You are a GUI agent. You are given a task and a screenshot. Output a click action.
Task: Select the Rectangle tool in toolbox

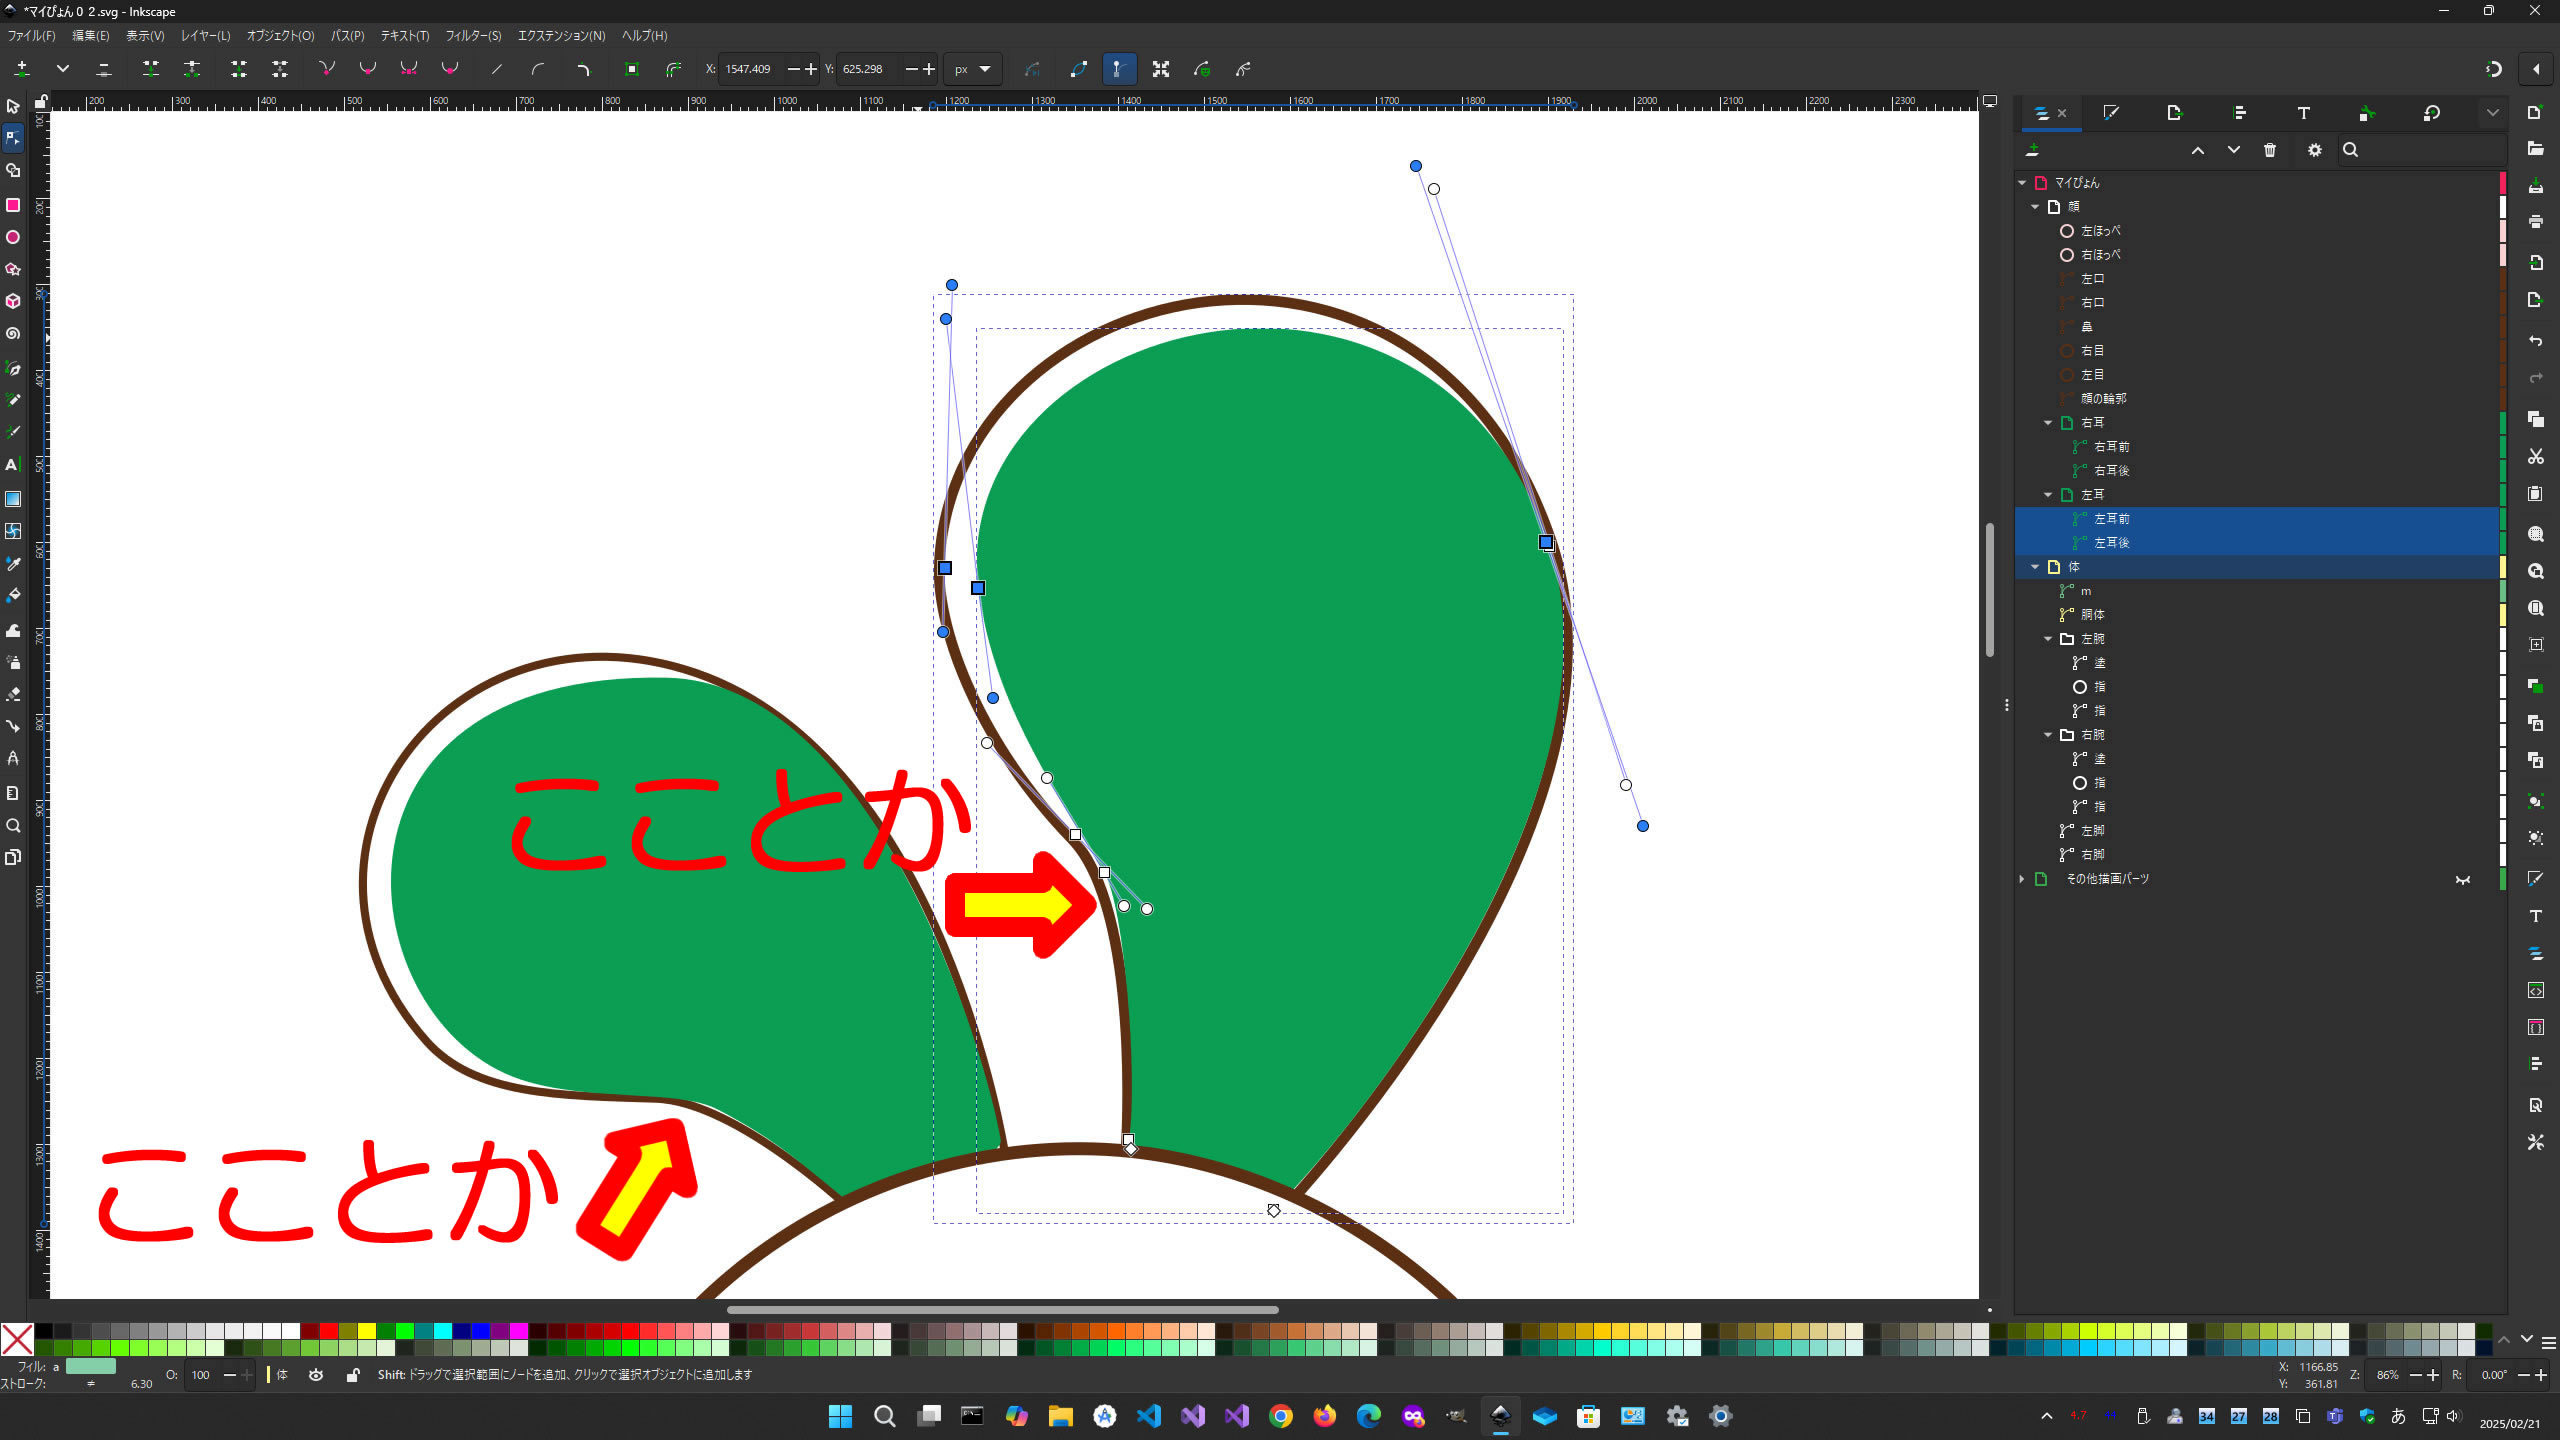pyautogui.click(x=13, y=205)
